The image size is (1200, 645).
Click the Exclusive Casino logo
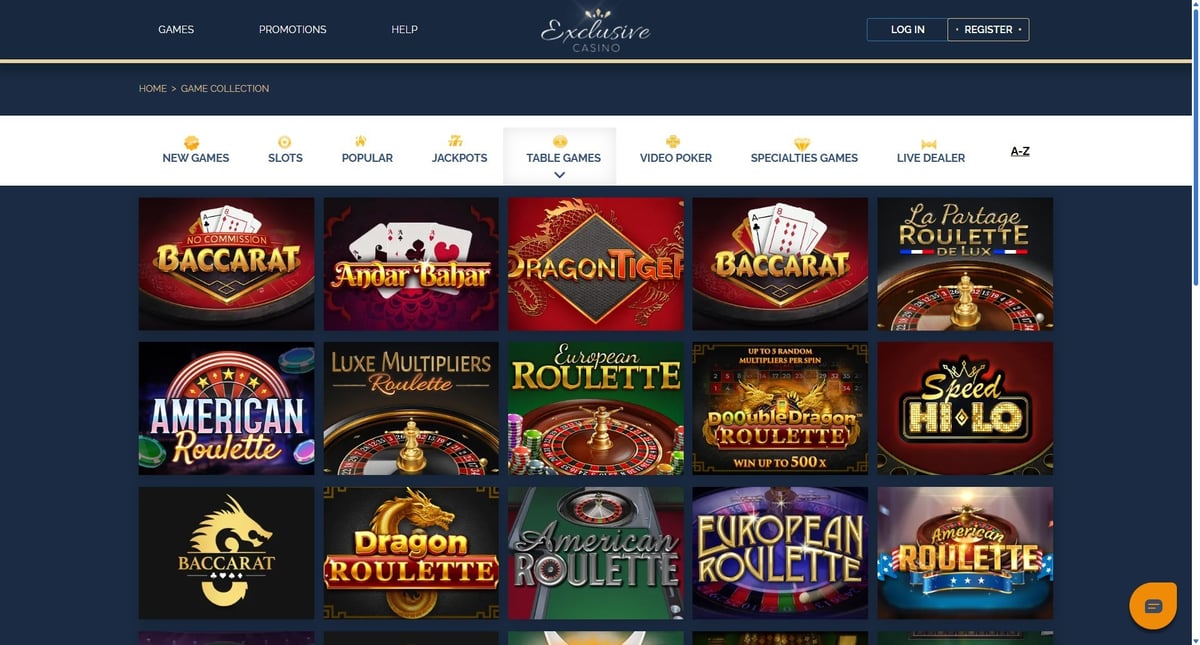click(596, 30)
